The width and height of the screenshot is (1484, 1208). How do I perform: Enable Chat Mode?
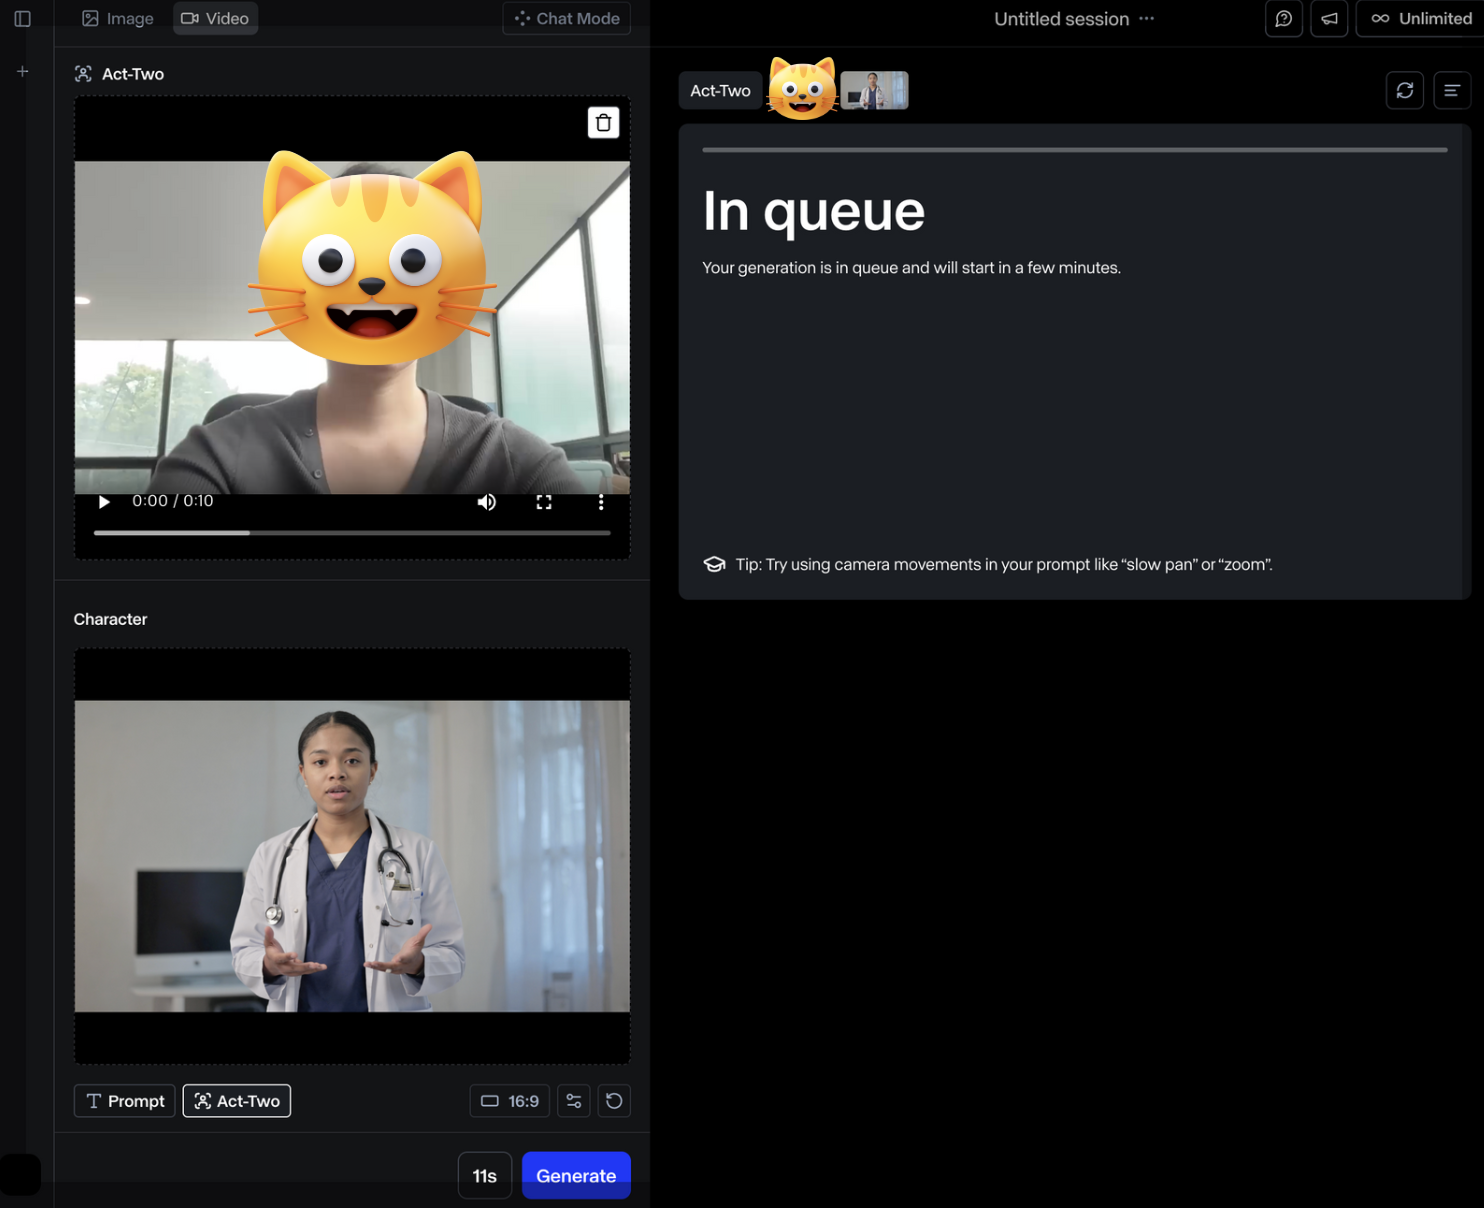click(566, 19)
